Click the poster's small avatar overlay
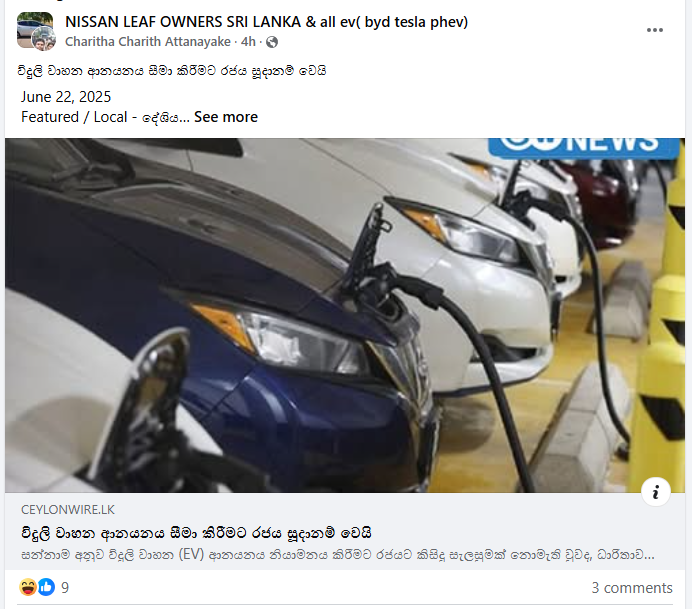This screenshot has width=692, height=609. click(43, 39)
